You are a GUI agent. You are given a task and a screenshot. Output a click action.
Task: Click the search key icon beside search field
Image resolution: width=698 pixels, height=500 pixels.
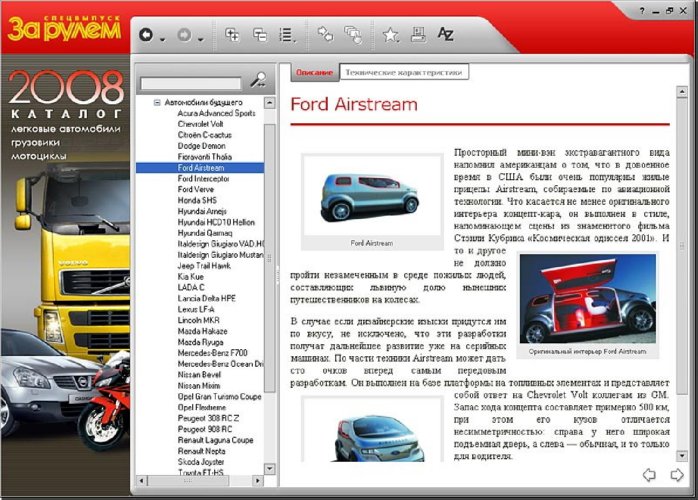click(x=258, y=81)
